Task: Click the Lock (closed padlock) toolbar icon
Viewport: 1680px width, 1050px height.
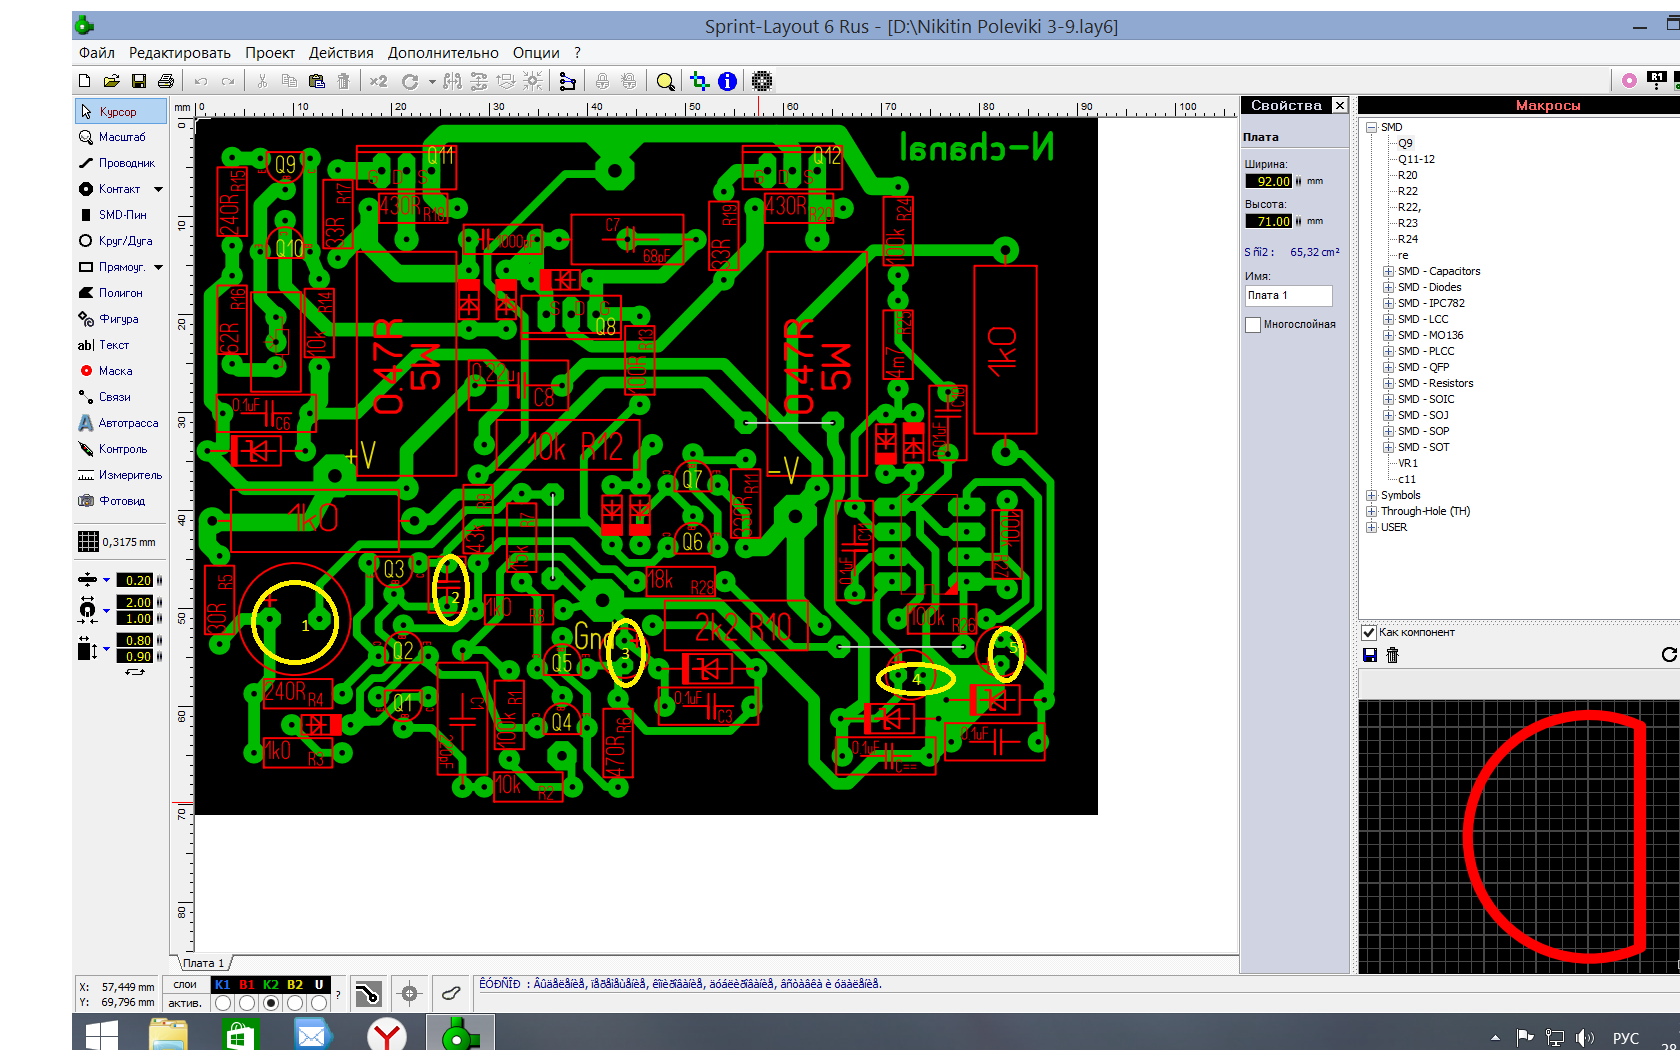Action: [x=602, y=81]
